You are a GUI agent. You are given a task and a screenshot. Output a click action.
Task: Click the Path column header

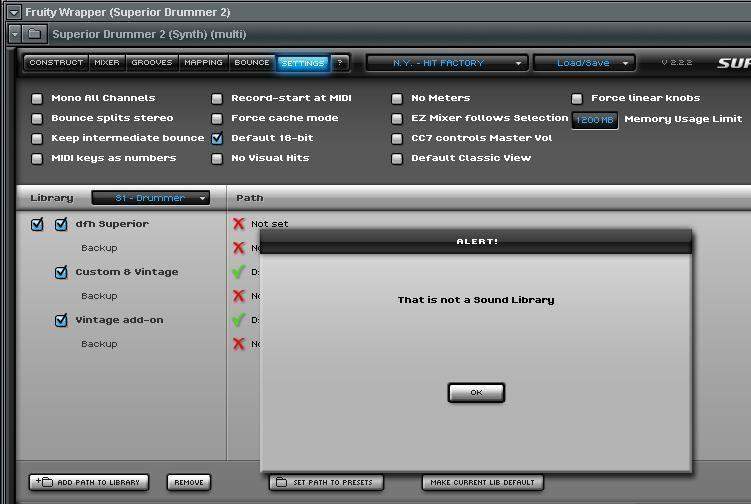250,198
